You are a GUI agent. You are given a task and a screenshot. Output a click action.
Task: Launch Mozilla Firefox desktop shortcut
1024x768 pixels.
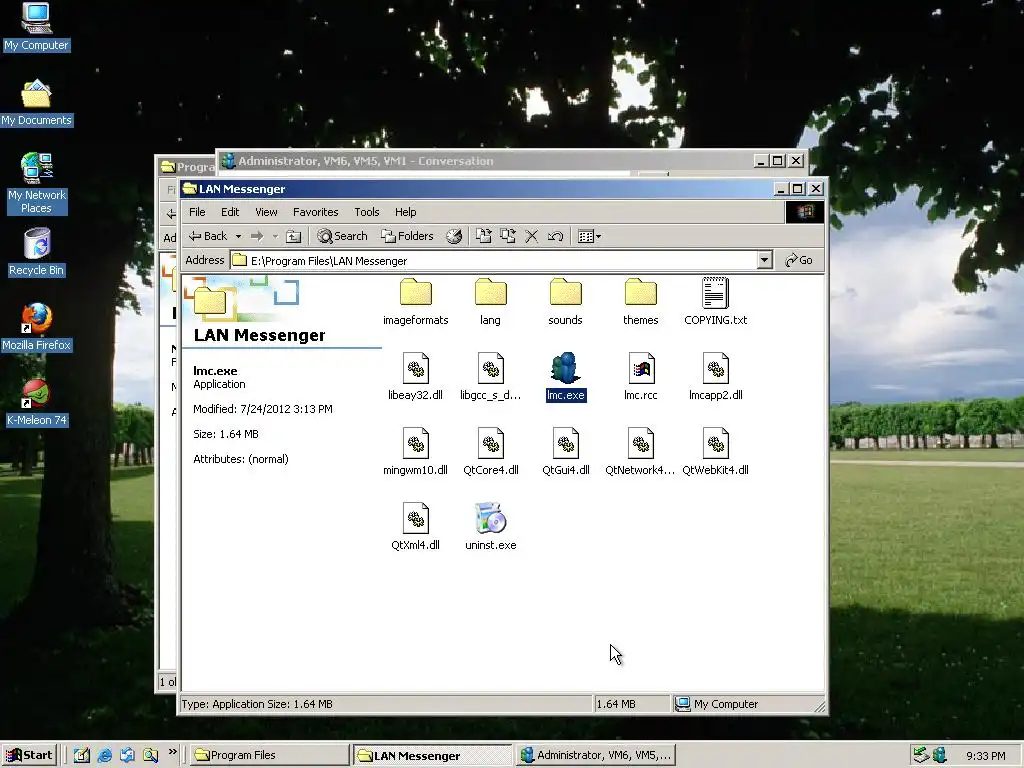(x=37, y=327)
